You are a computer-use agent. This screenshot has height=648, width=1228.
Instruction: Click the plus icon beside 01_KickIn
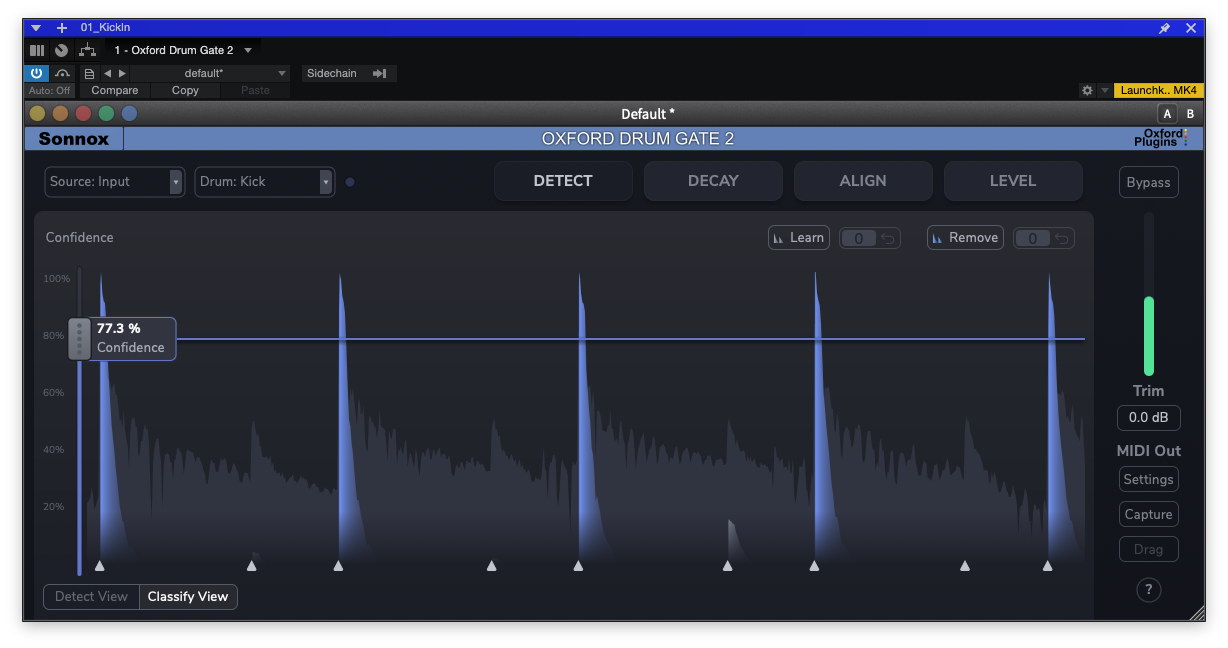point(62,28)
